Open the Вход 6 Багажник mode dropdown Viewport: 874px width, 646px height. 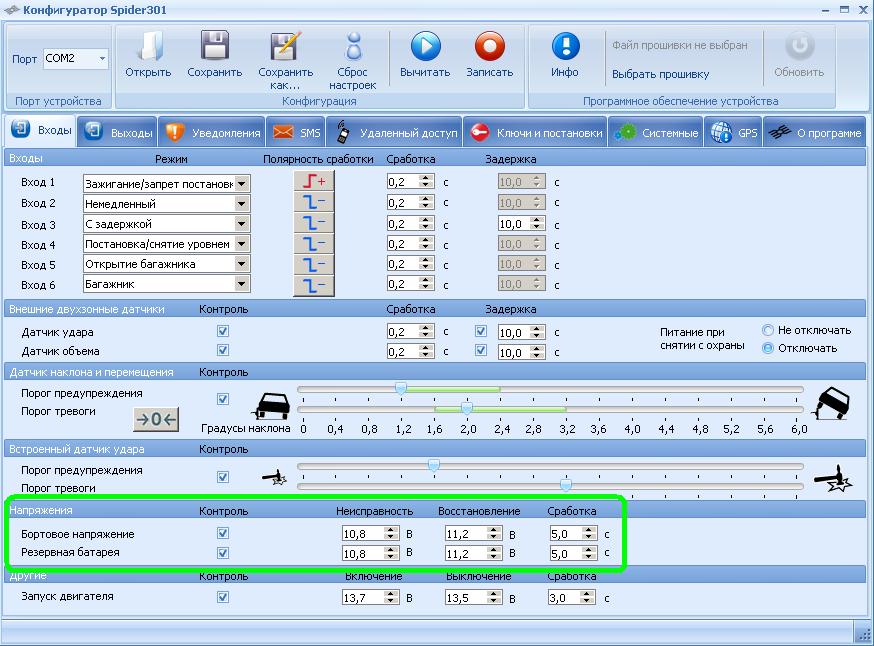241,285
